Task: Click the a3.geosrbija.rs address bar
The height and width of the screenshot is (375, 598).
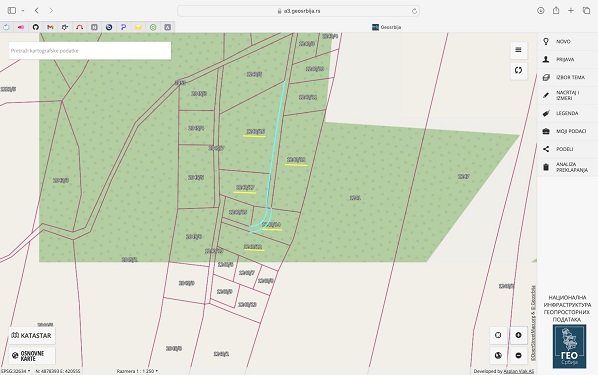Action: (299, 11)
